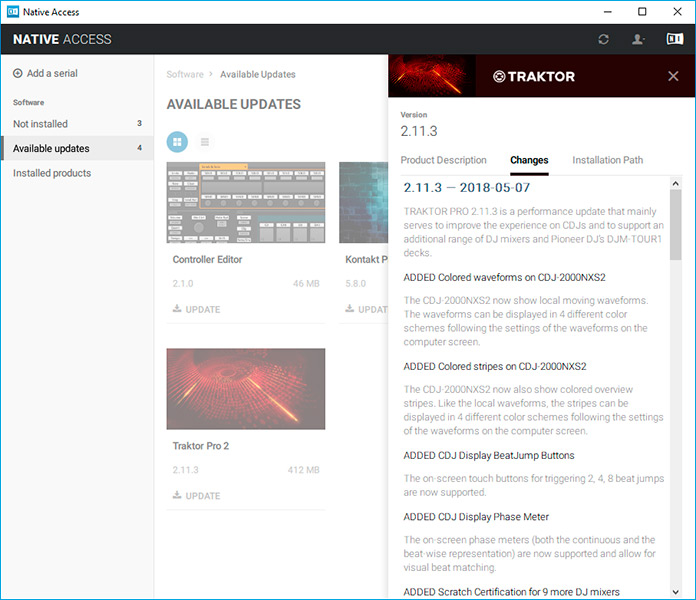This screenshot has width=696, height=600.
Task: Click the Traktor Pro 2 thumbnail
Action: click(x=245, y=389)
